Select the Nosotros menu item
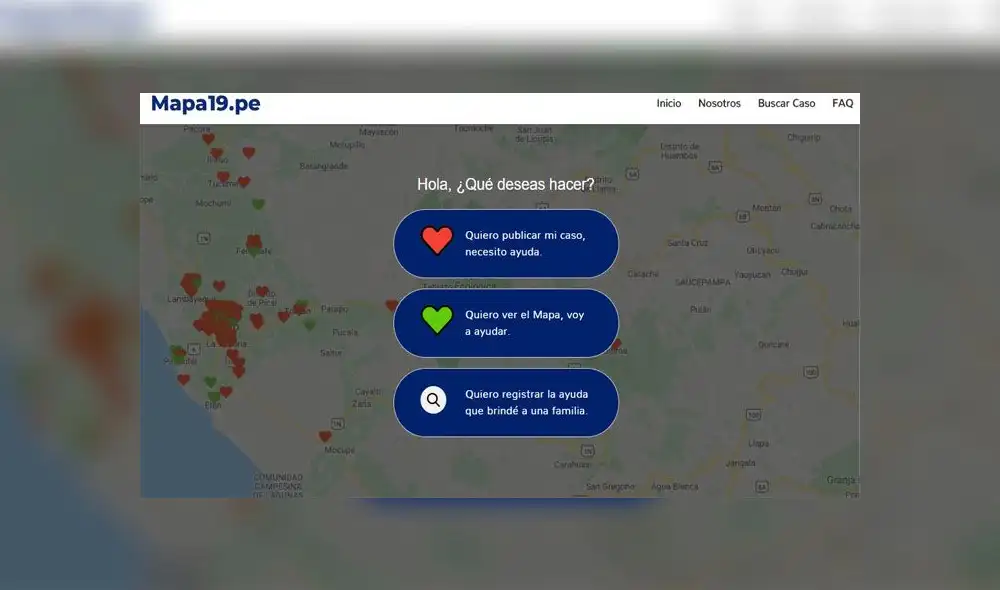1000x590 pixels. tap(719, 103)
